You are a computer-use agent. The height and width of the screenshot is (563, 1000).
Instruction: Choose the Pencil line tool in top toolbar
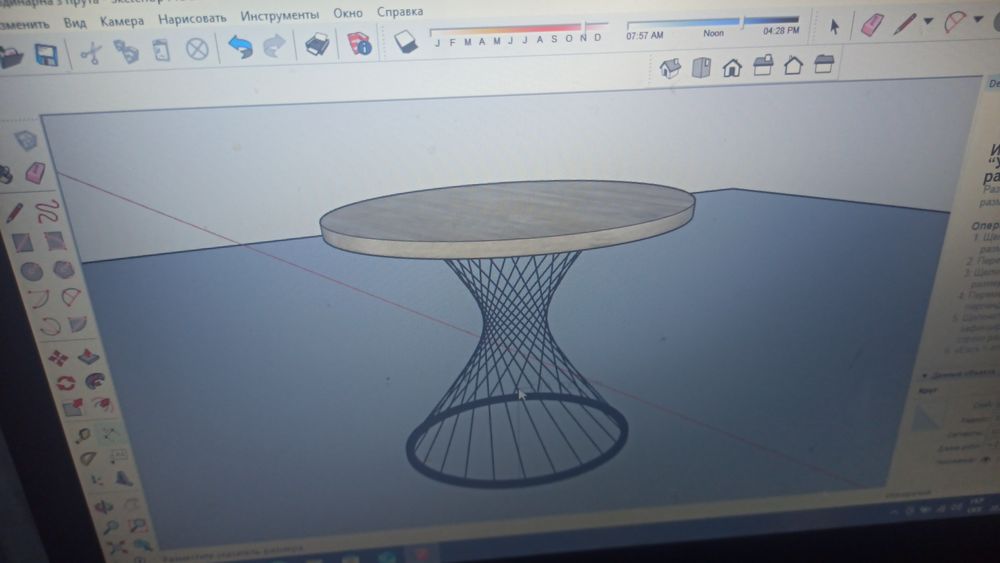click(x=905, y=24)
